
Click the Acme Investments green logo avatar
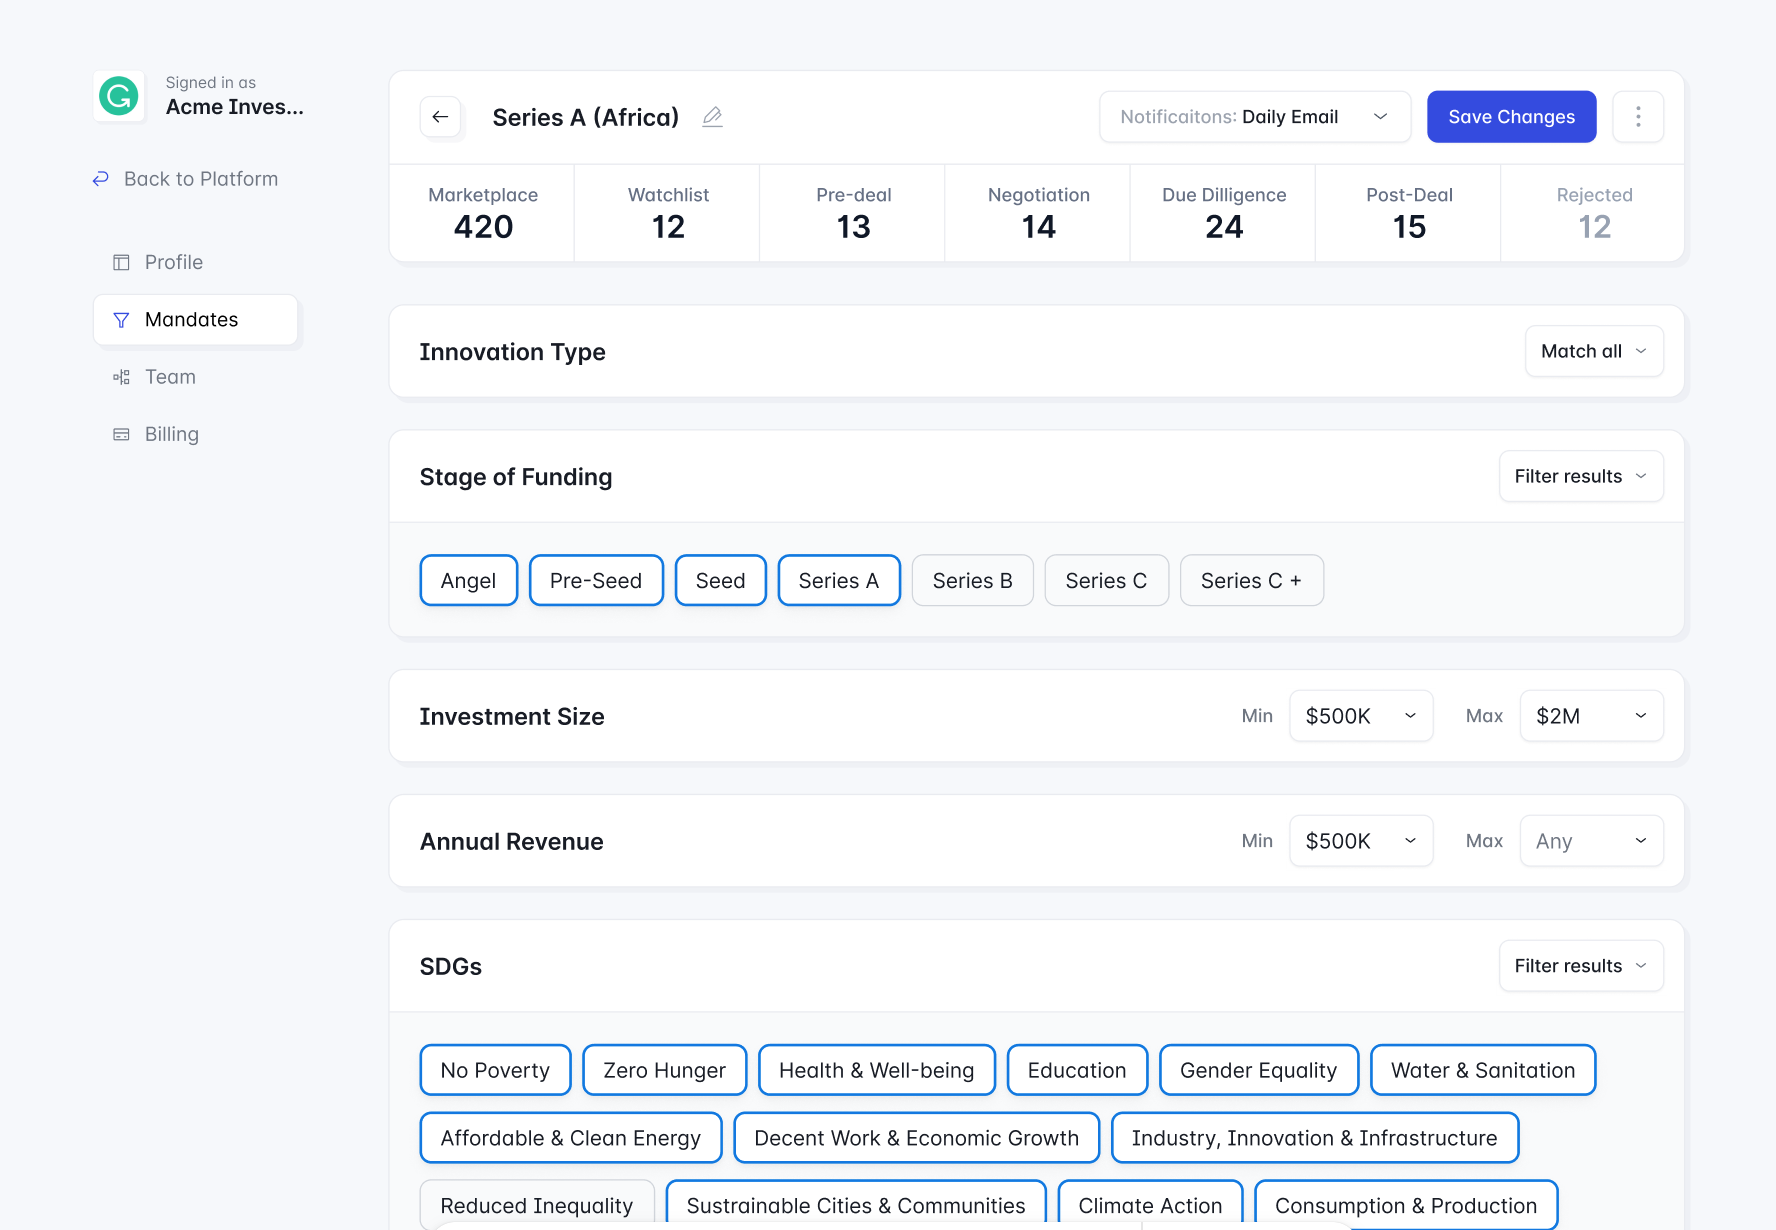pos(119,96)
